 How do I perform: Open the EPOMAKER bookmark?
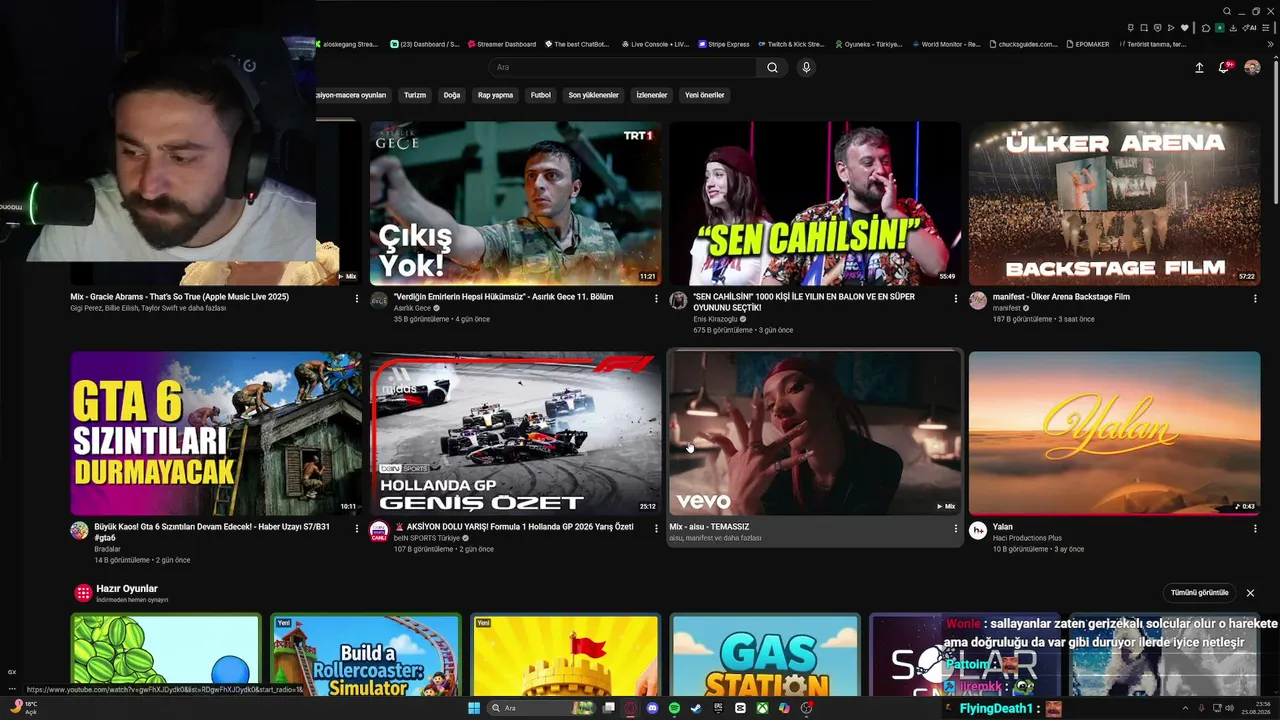point(1088,44)
